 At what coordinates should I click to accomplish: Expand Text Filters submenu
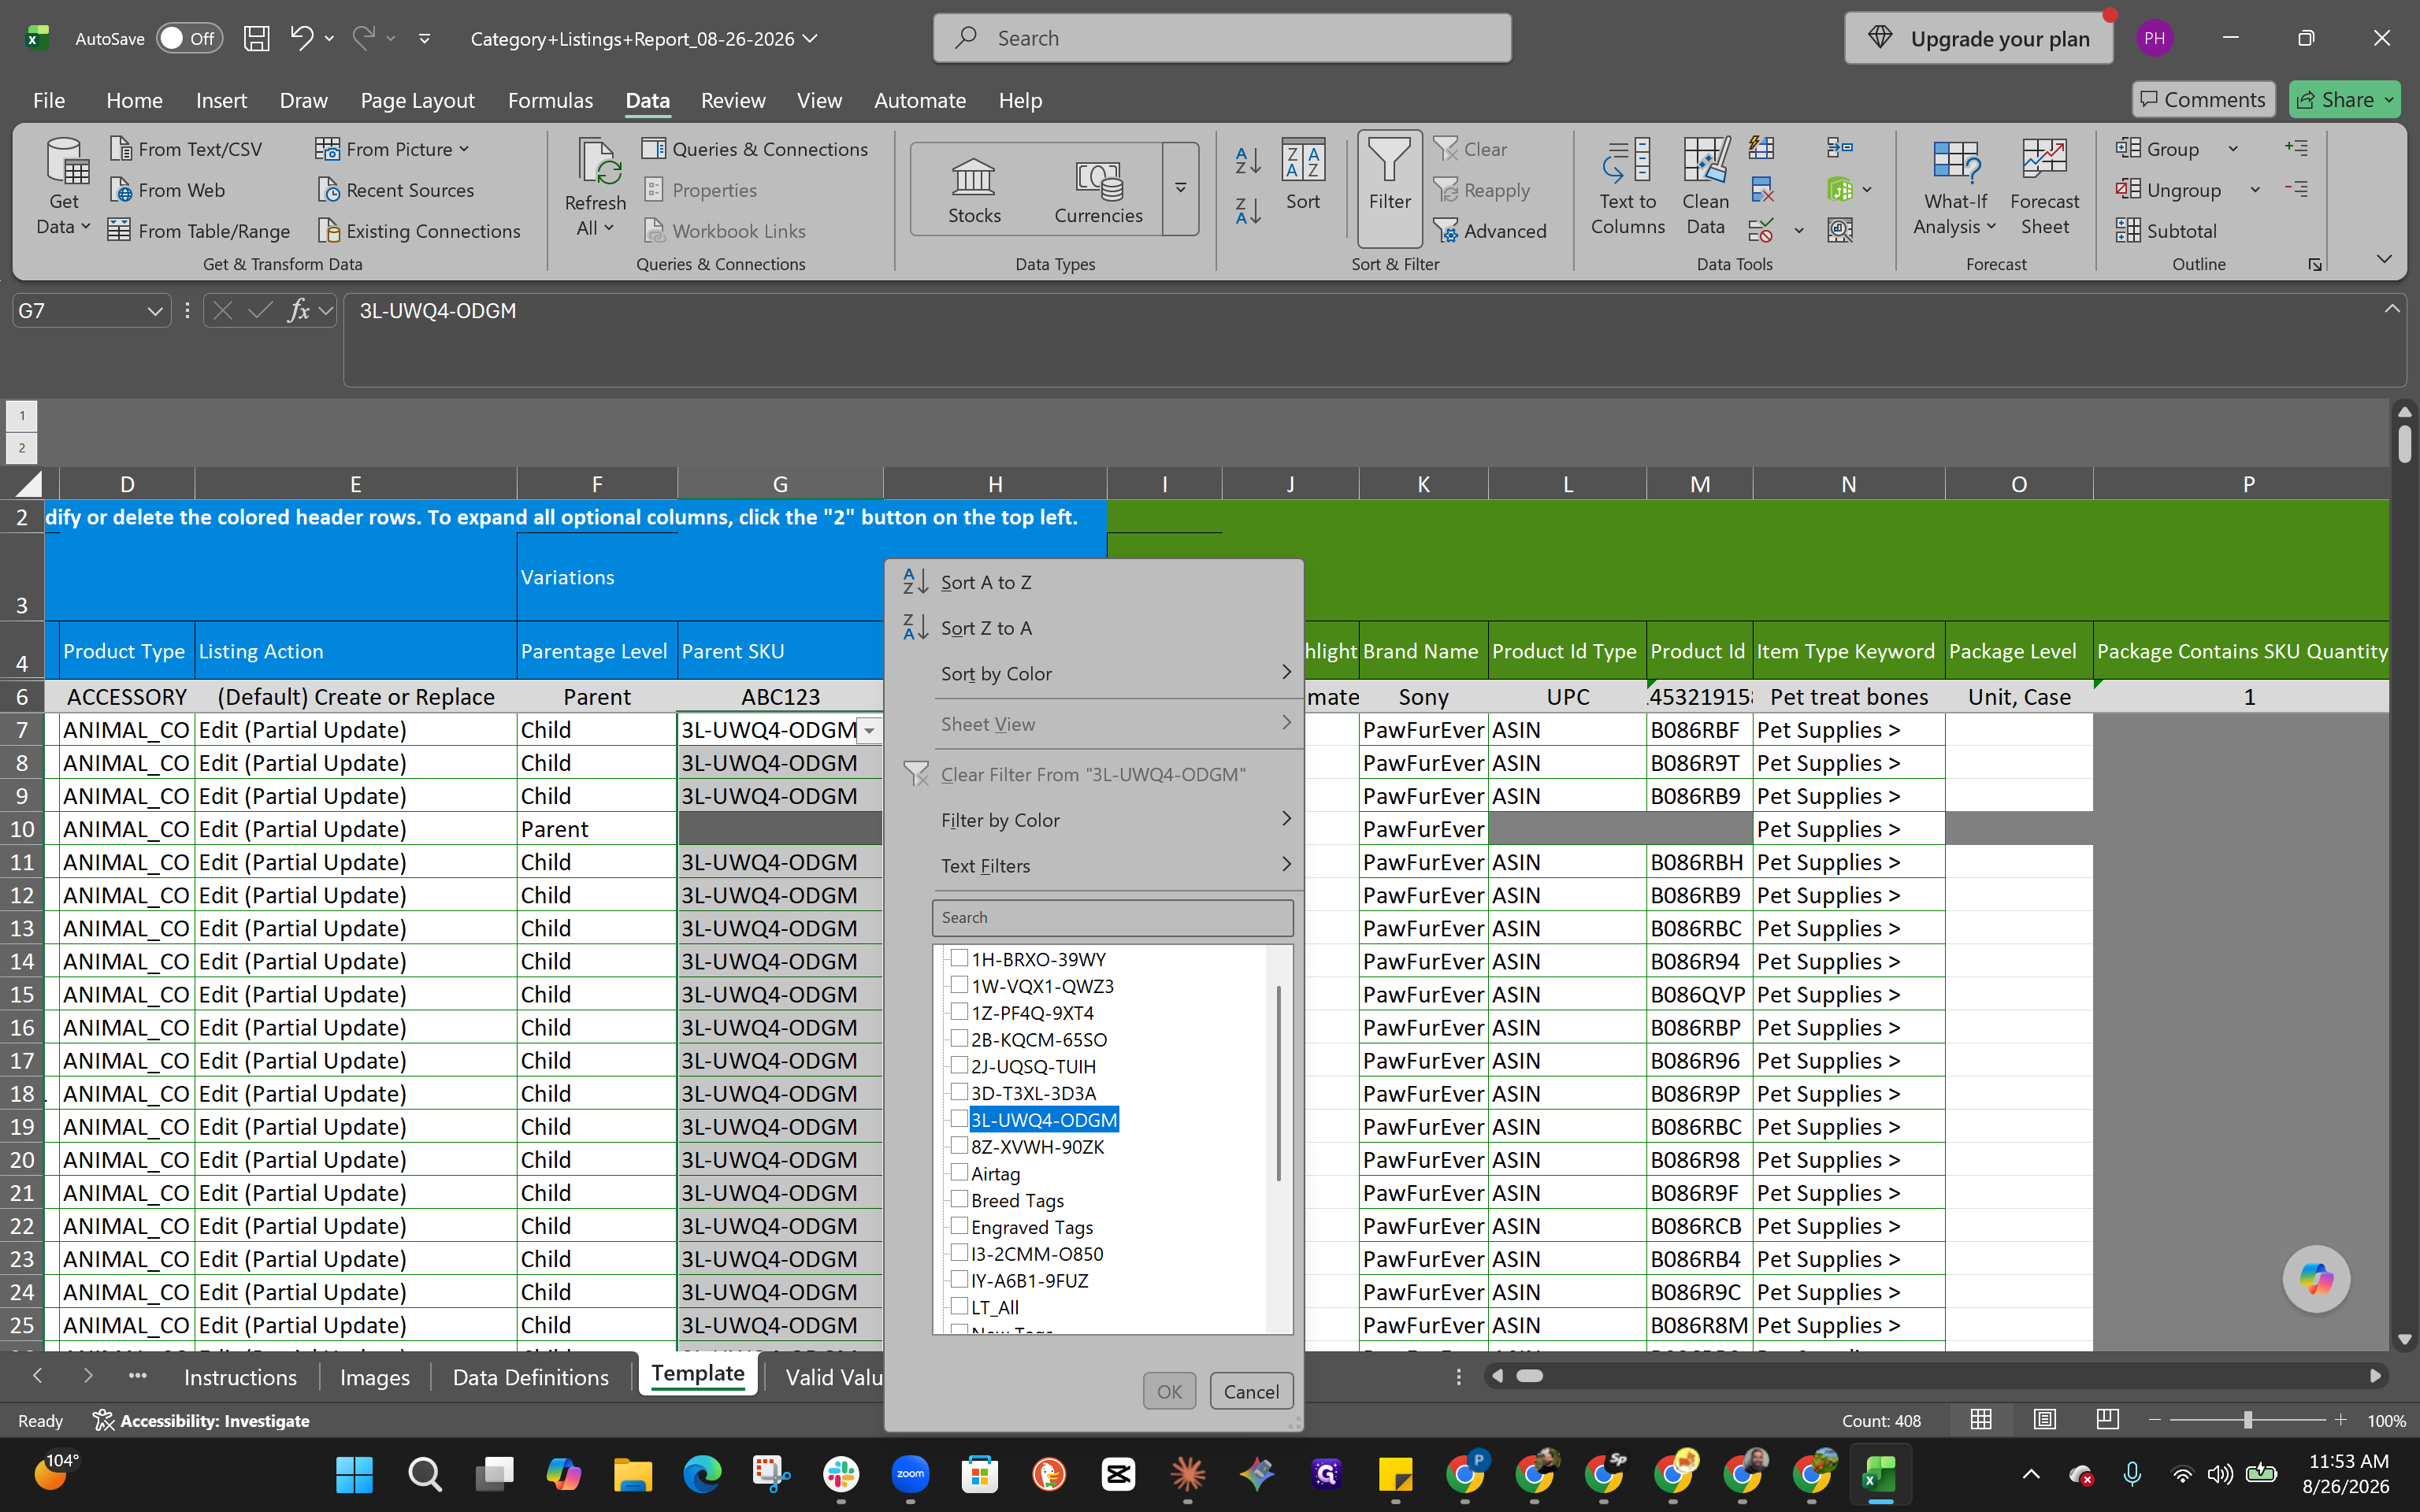[x=1286, y=865]
